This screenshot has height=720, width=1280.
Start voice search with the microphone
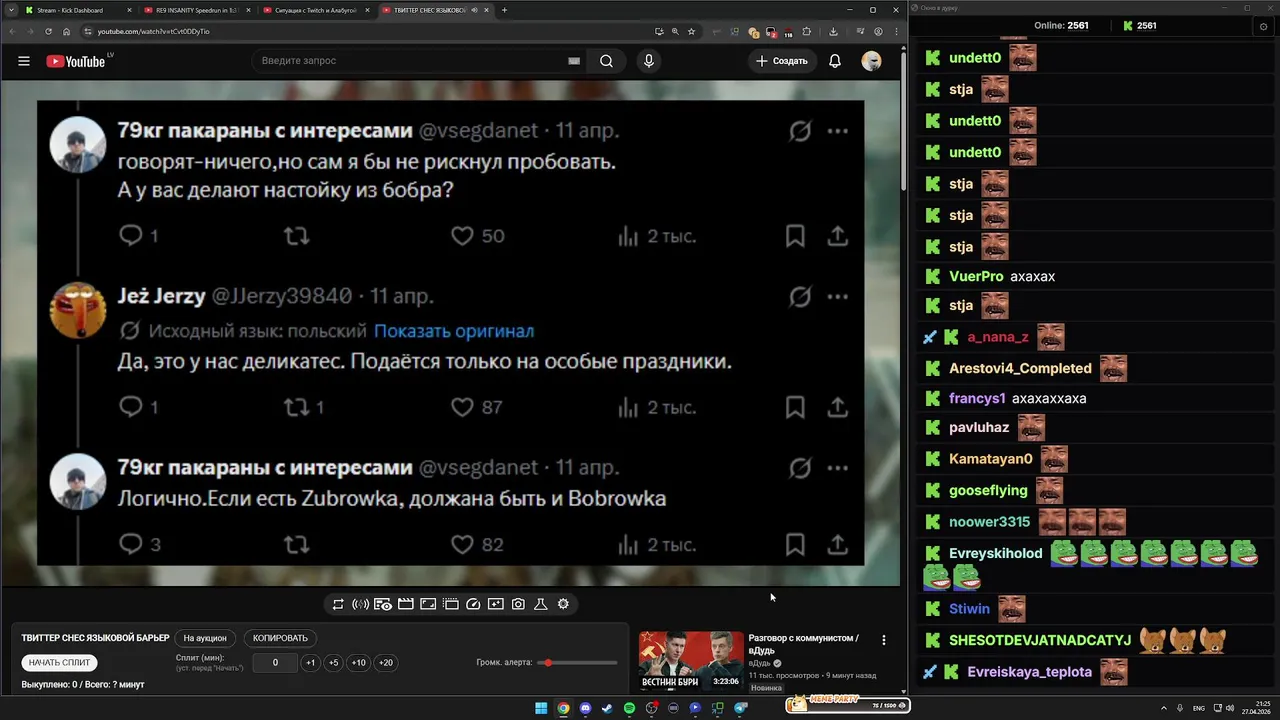[649, 61]
